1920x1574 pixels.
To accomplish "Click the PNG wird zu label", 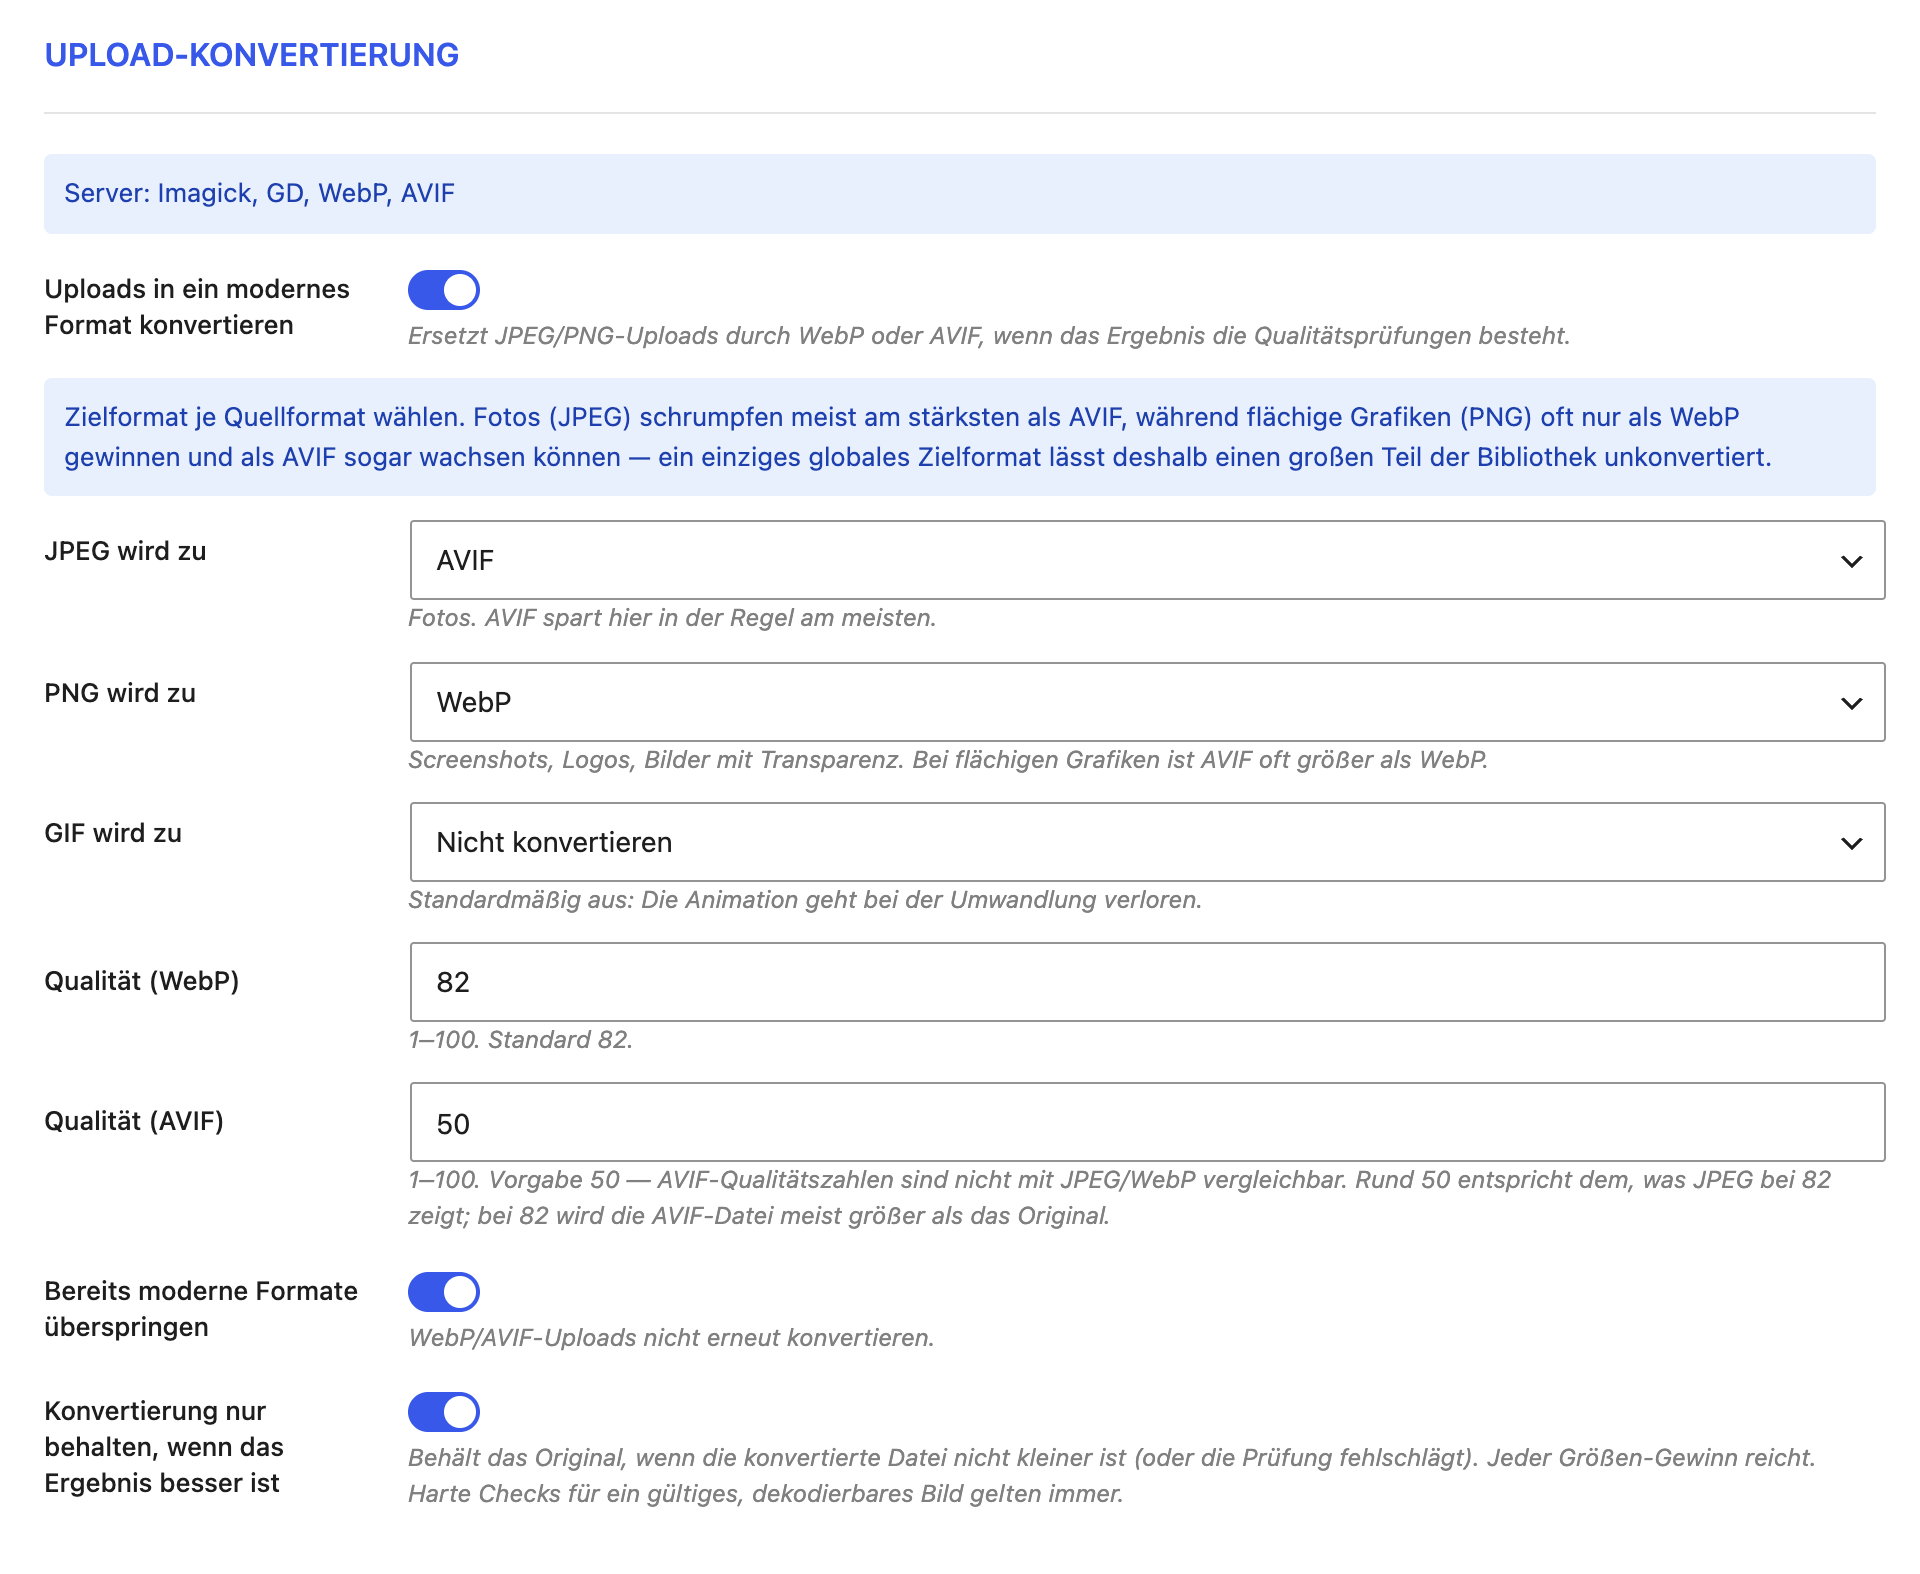I will [x=120, y=693].
